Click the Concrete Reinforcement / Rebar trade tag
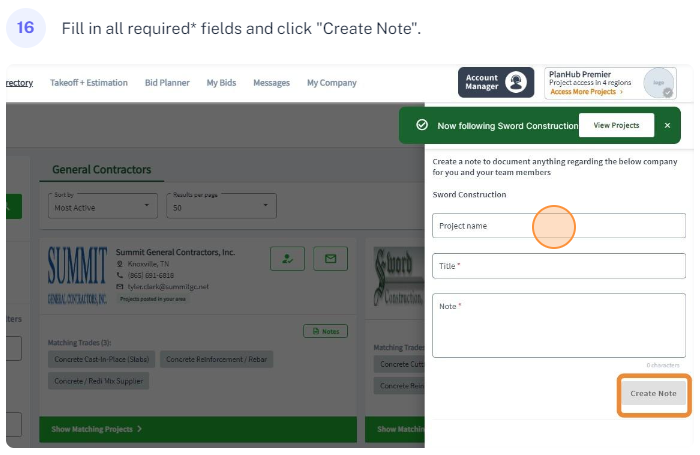The height and width of the screenshot is (455, 700). pyautogui.click(x=217, y=359)
